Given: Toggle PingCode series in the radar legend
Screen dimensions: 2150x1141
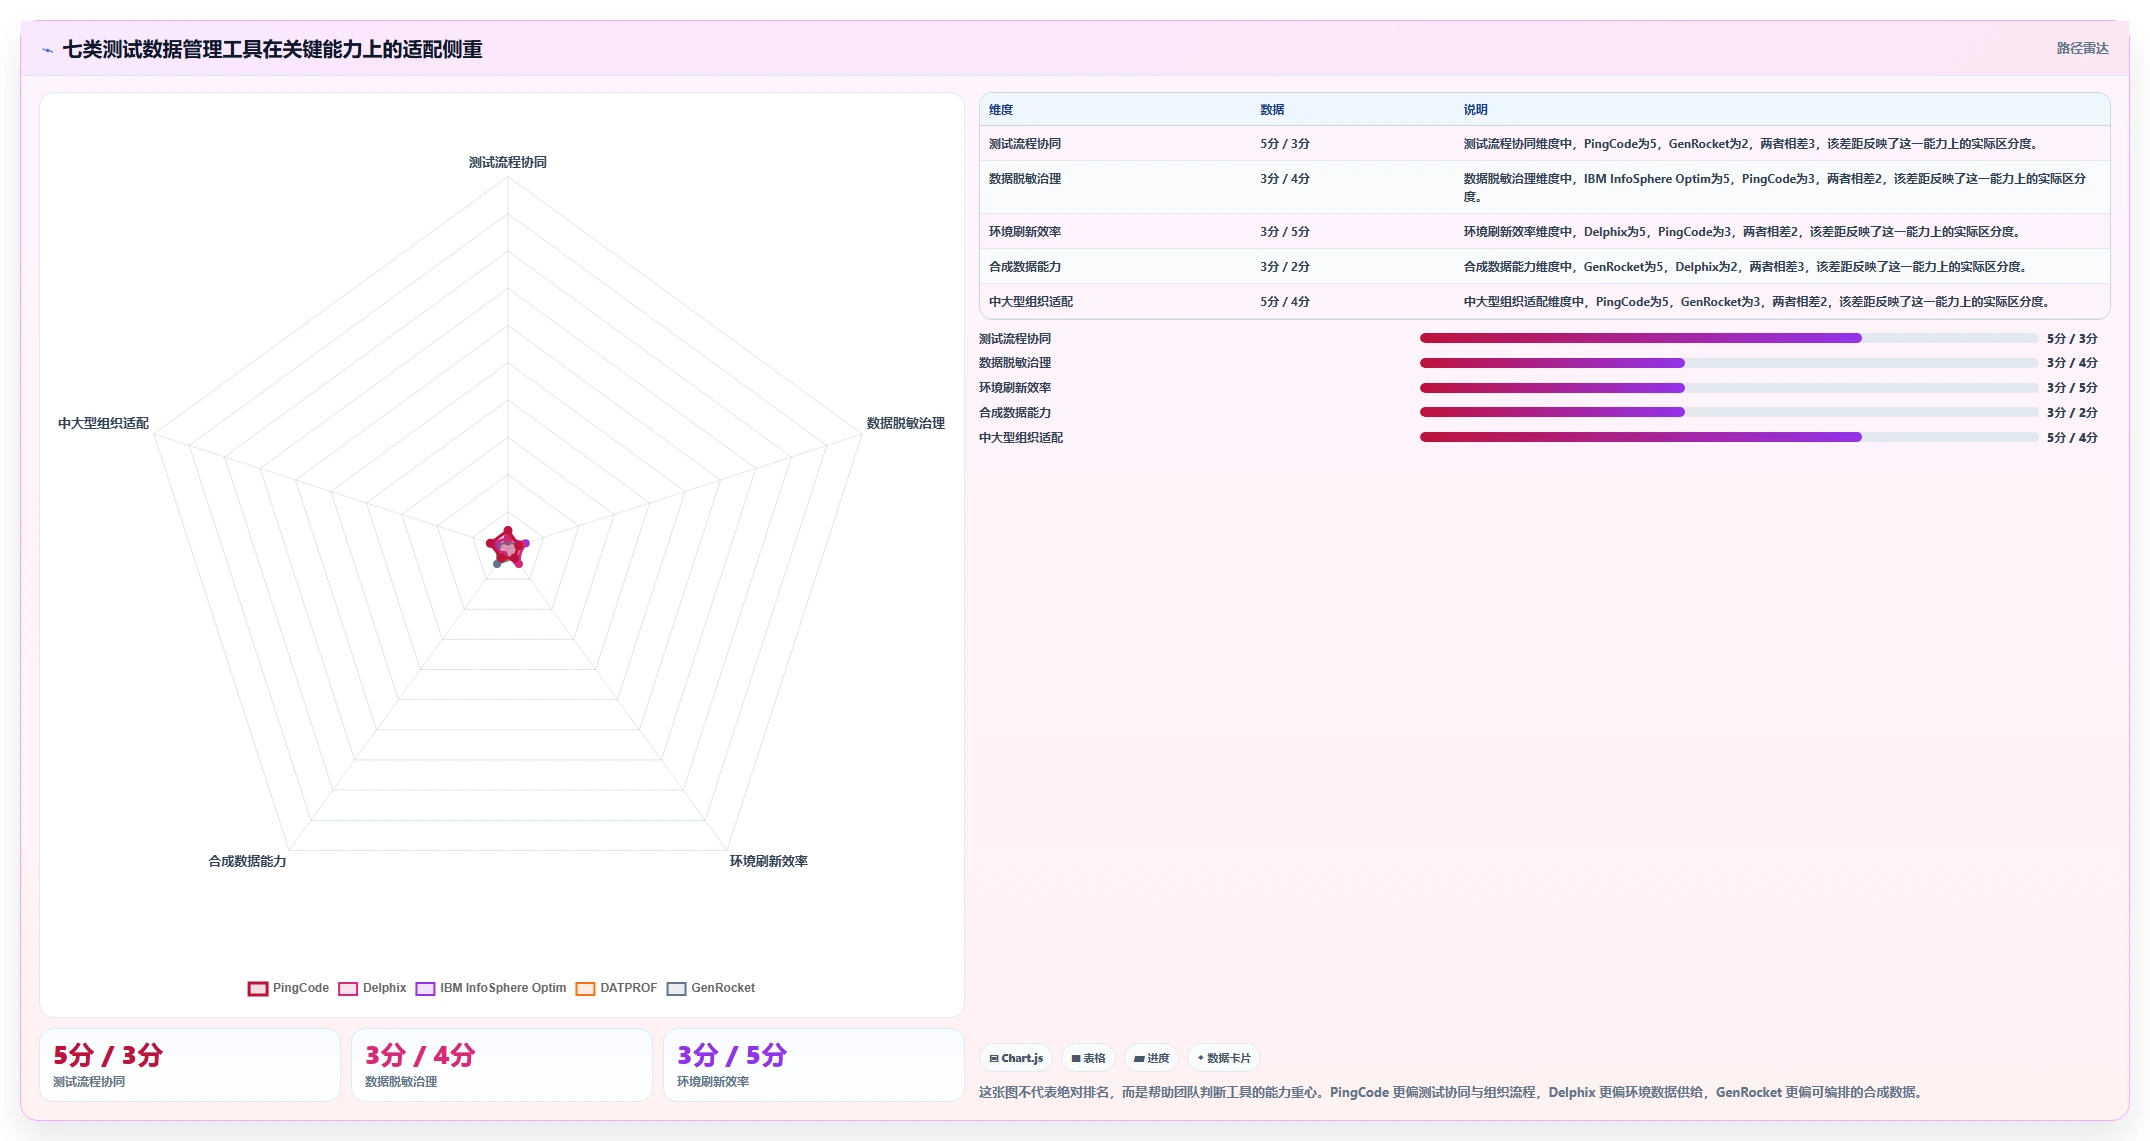Looking at the screenshot, I should click(x=288, y=988).
